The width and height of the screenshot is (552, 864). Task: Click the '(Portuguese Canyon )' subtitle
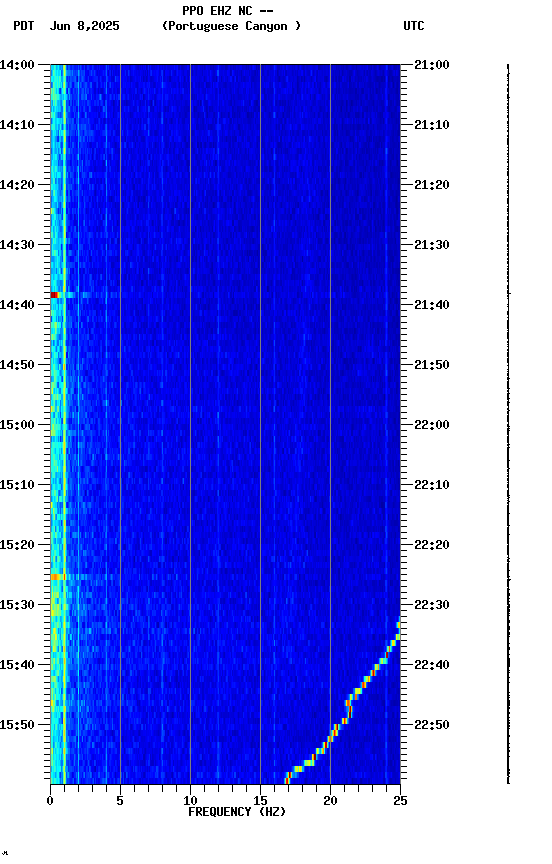coord(231,26)
